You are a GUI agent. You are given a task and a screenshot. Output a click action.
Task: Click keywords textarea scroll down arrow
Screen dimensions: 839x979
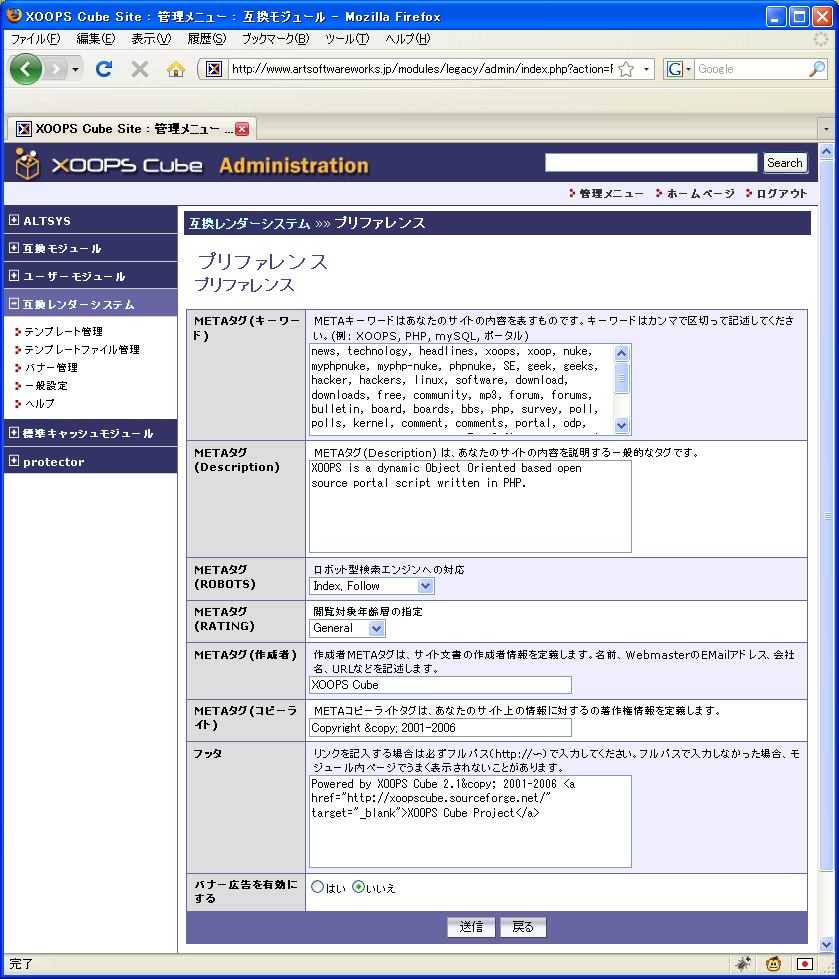[x=621, y=425]
